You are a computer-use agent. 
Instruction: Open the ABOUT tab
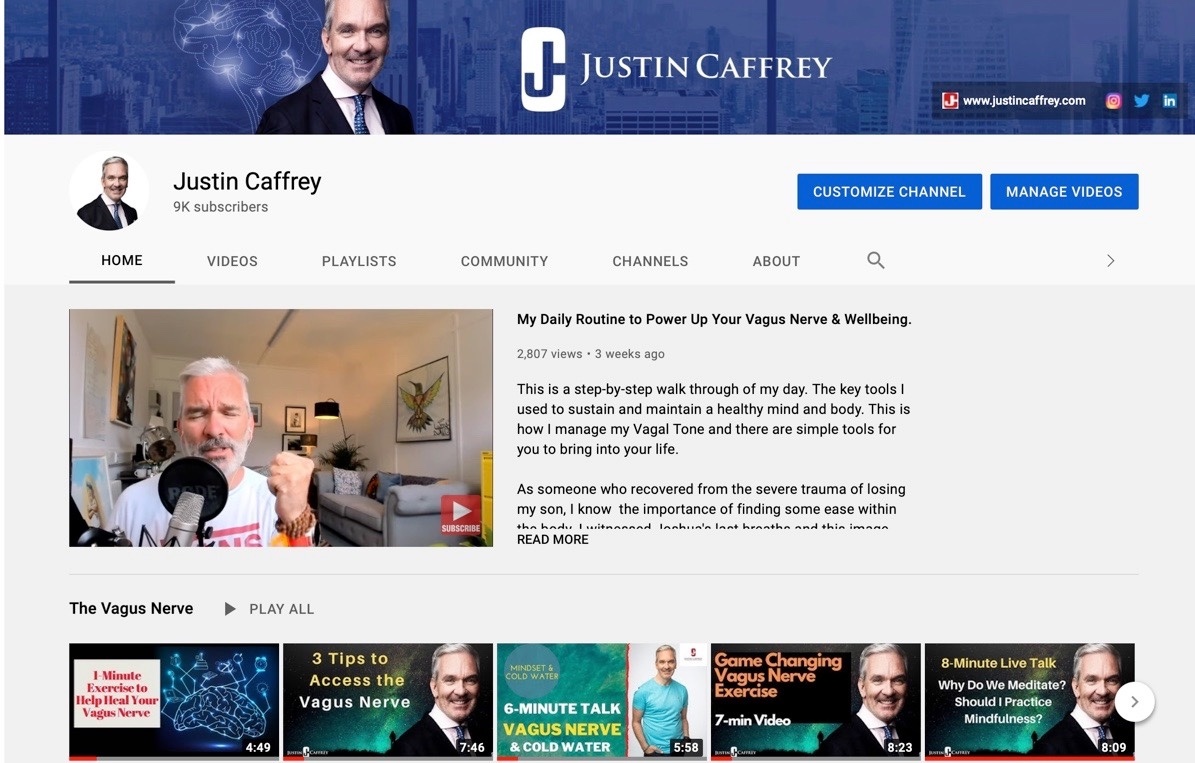click(776, 261)
